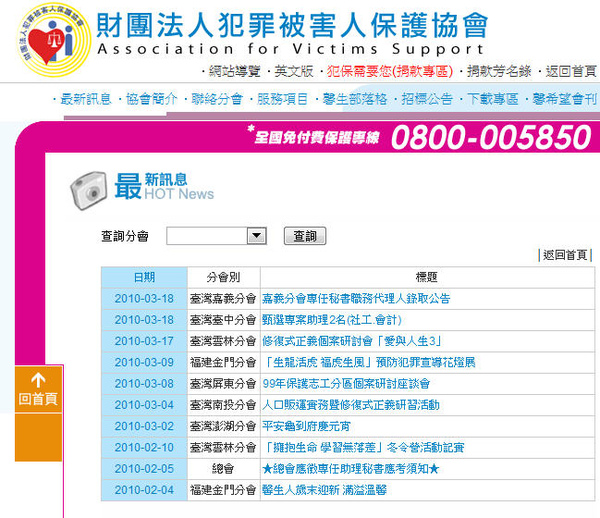Image resolution: width=600 pixels, height=518 pixels.
Task: Click the 2010-03-17 date cell
Action: (x=144, y=341)
